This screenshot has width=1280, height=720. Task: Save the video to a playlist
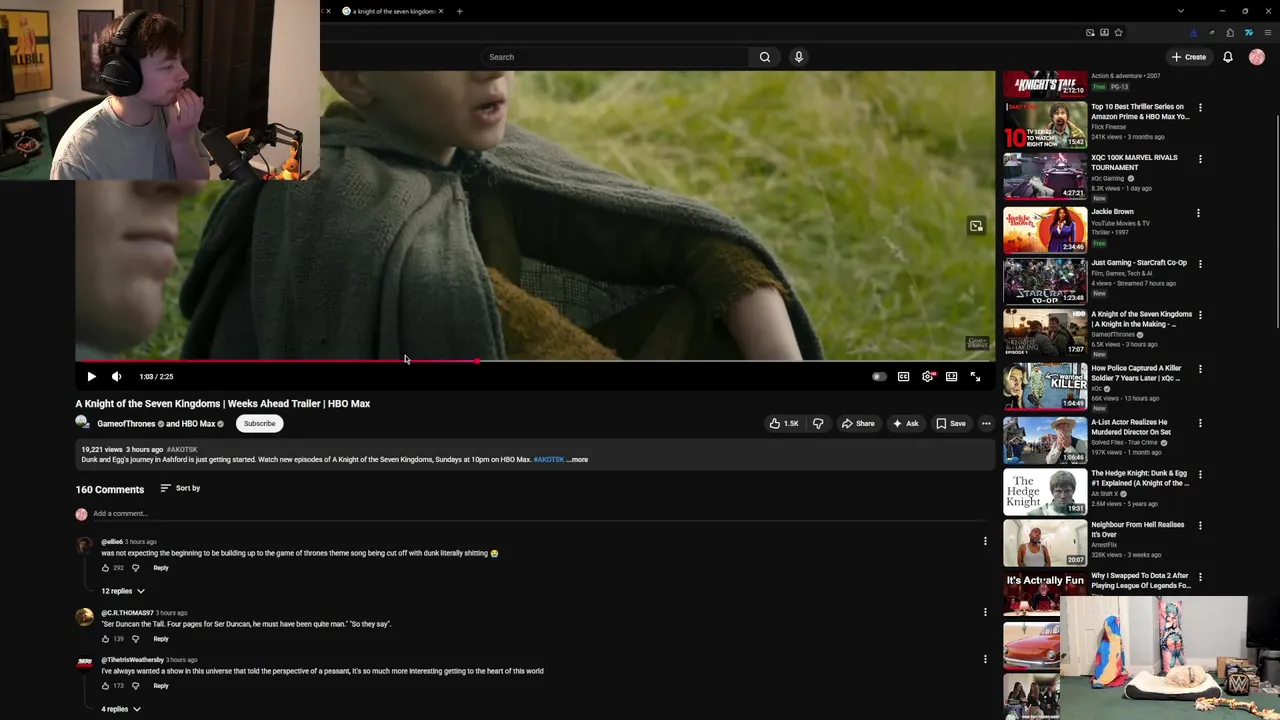click(950, 423)
